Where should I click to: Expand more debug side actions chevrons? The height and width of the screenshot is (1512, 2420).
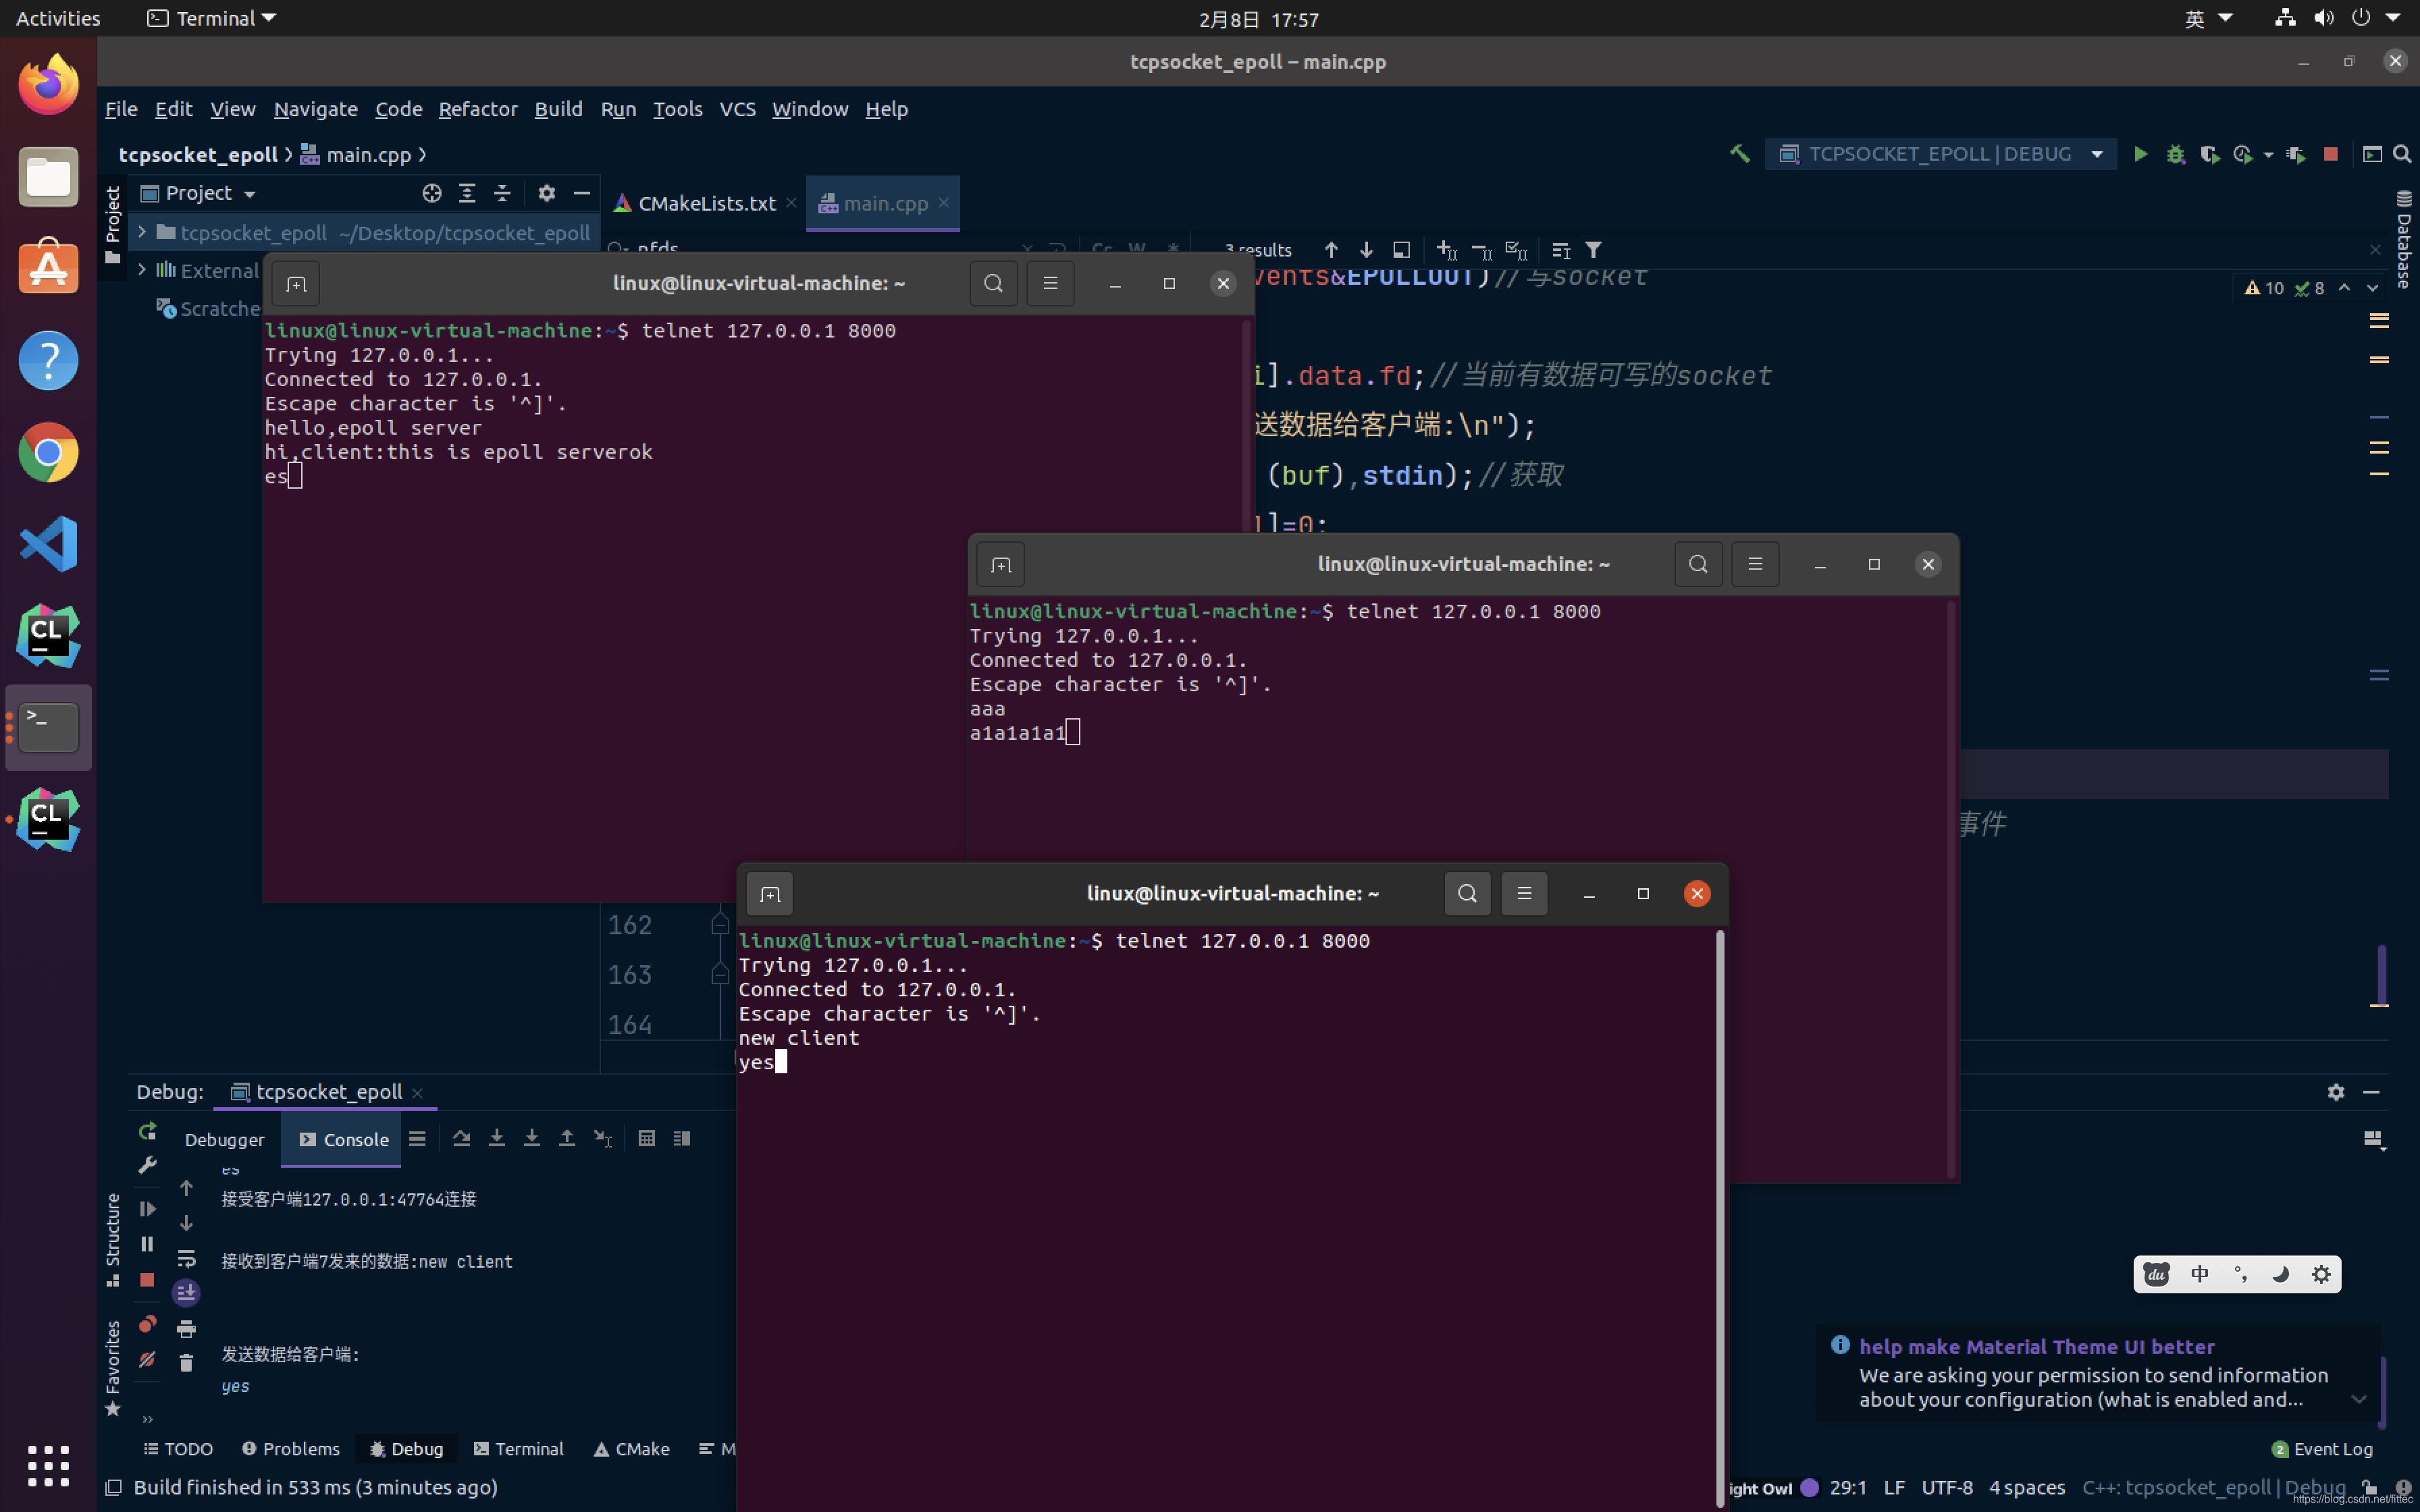click(148, 1419)
